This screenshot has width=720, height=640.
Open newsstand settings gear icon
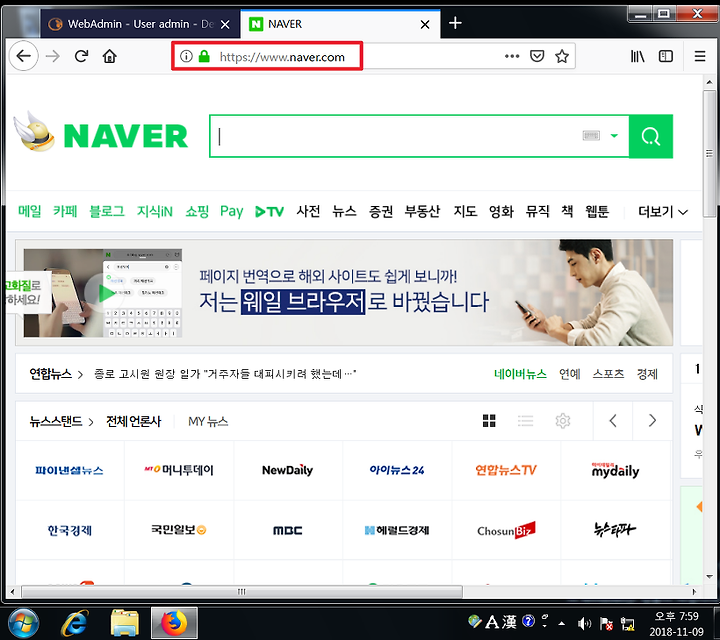click(562, 421)
